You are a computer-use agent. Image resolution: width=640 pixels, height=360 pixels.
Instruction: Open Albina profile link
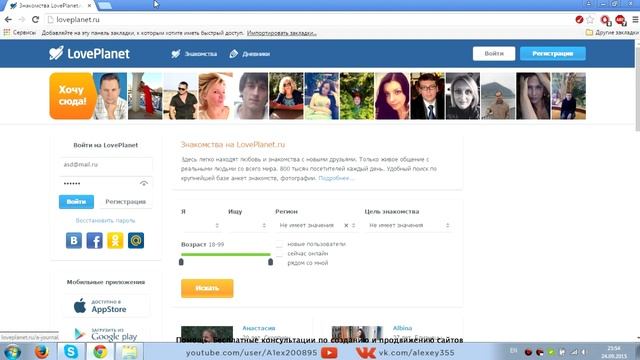click(x=402, y=328)
